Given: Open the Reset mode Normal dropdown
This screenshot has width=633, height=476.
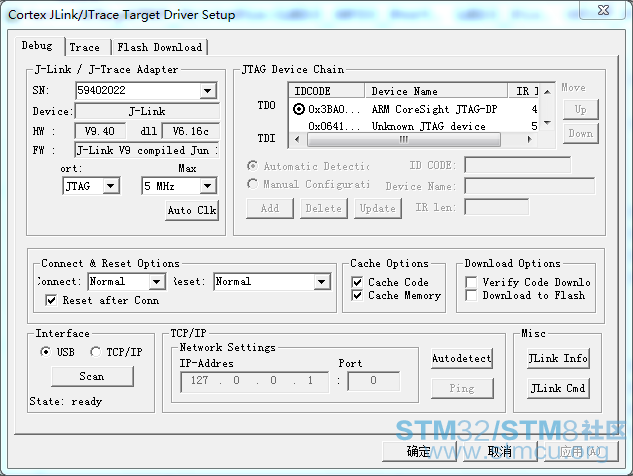Looking at the screenshot, I should click(x=322, y=282).
